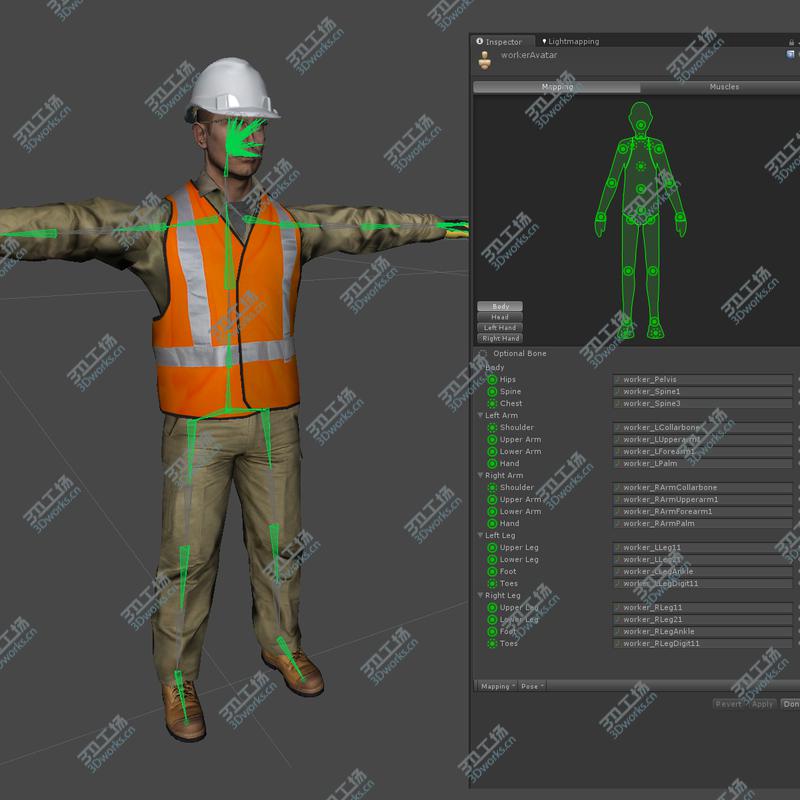Click Right Arm Lower Arm bone indicator

click(492, 511)
